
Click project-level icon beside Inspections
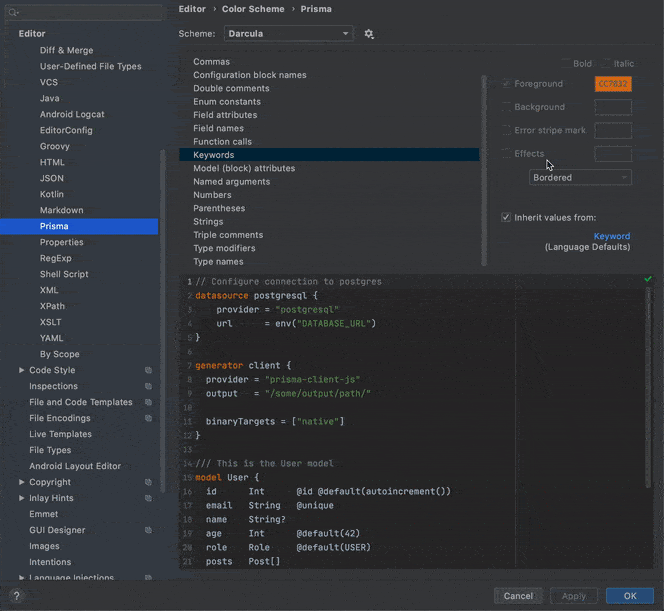[x=148, y=386]
